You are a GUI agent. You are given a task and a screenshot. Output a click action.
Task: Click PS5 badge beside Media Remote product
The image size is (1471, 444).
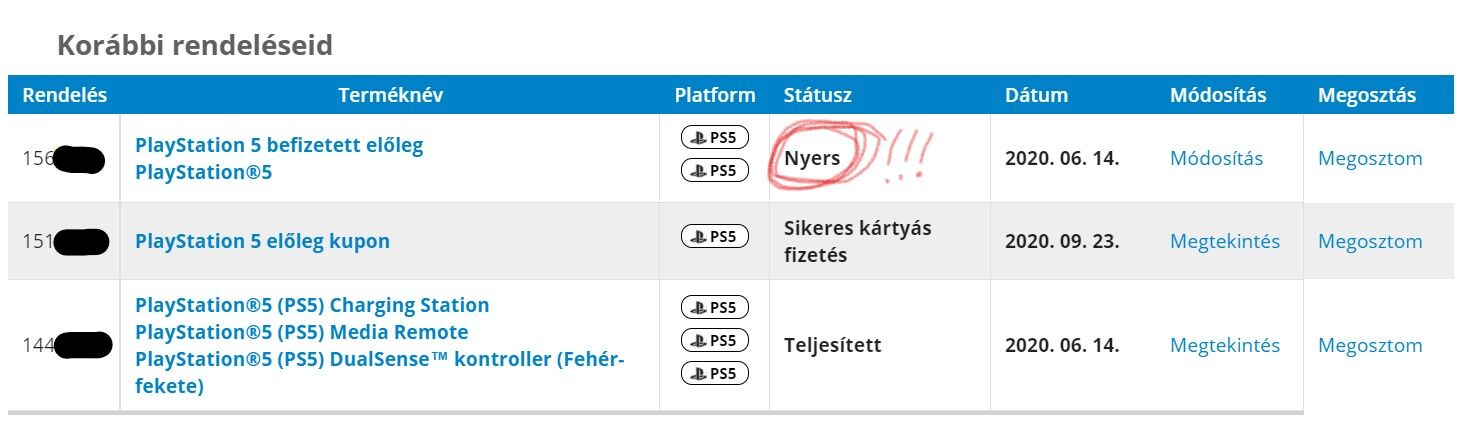[x=714, y=340]
